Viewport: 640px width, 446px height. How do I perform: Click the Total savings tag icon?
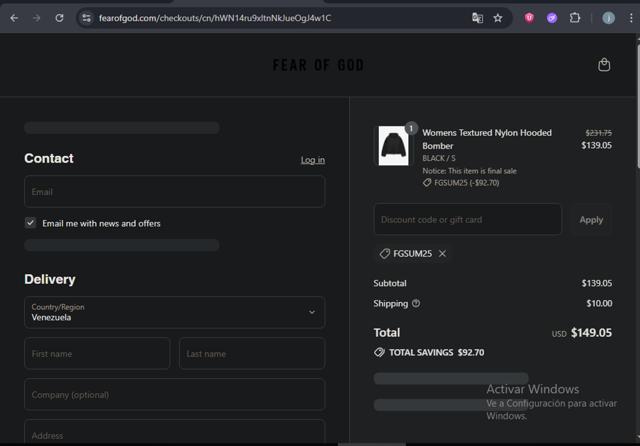pos(380,352)
